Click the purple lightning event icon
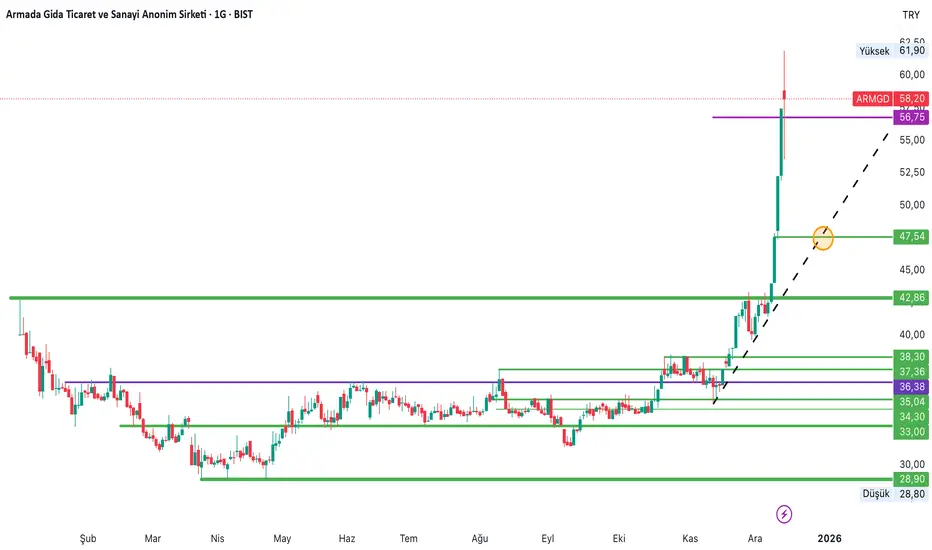 pyautogui.click(x=784, y=514)
